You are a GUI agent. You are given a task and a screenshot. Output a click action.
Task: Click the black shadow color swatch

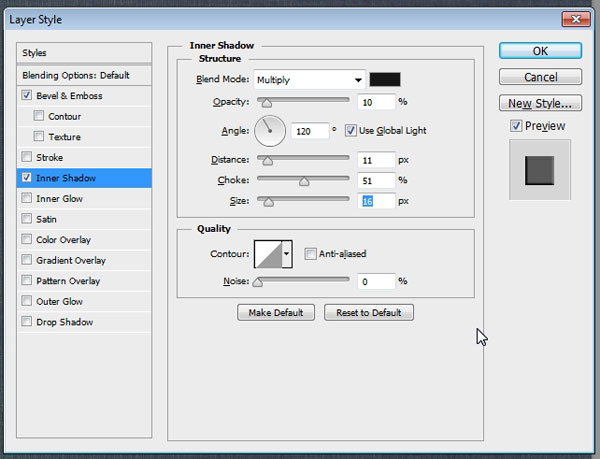pyautogui.click(x=385, y=79)
